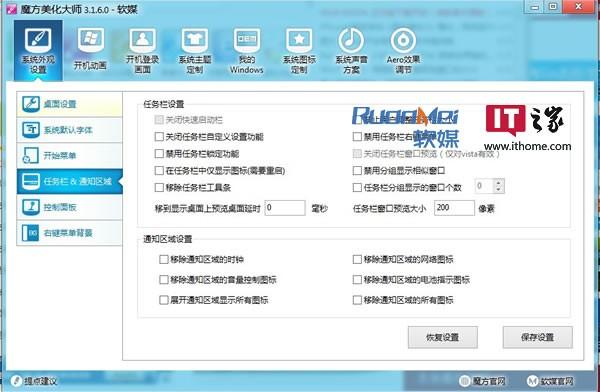Open the 系统声音方案 module

coord(351,50)
